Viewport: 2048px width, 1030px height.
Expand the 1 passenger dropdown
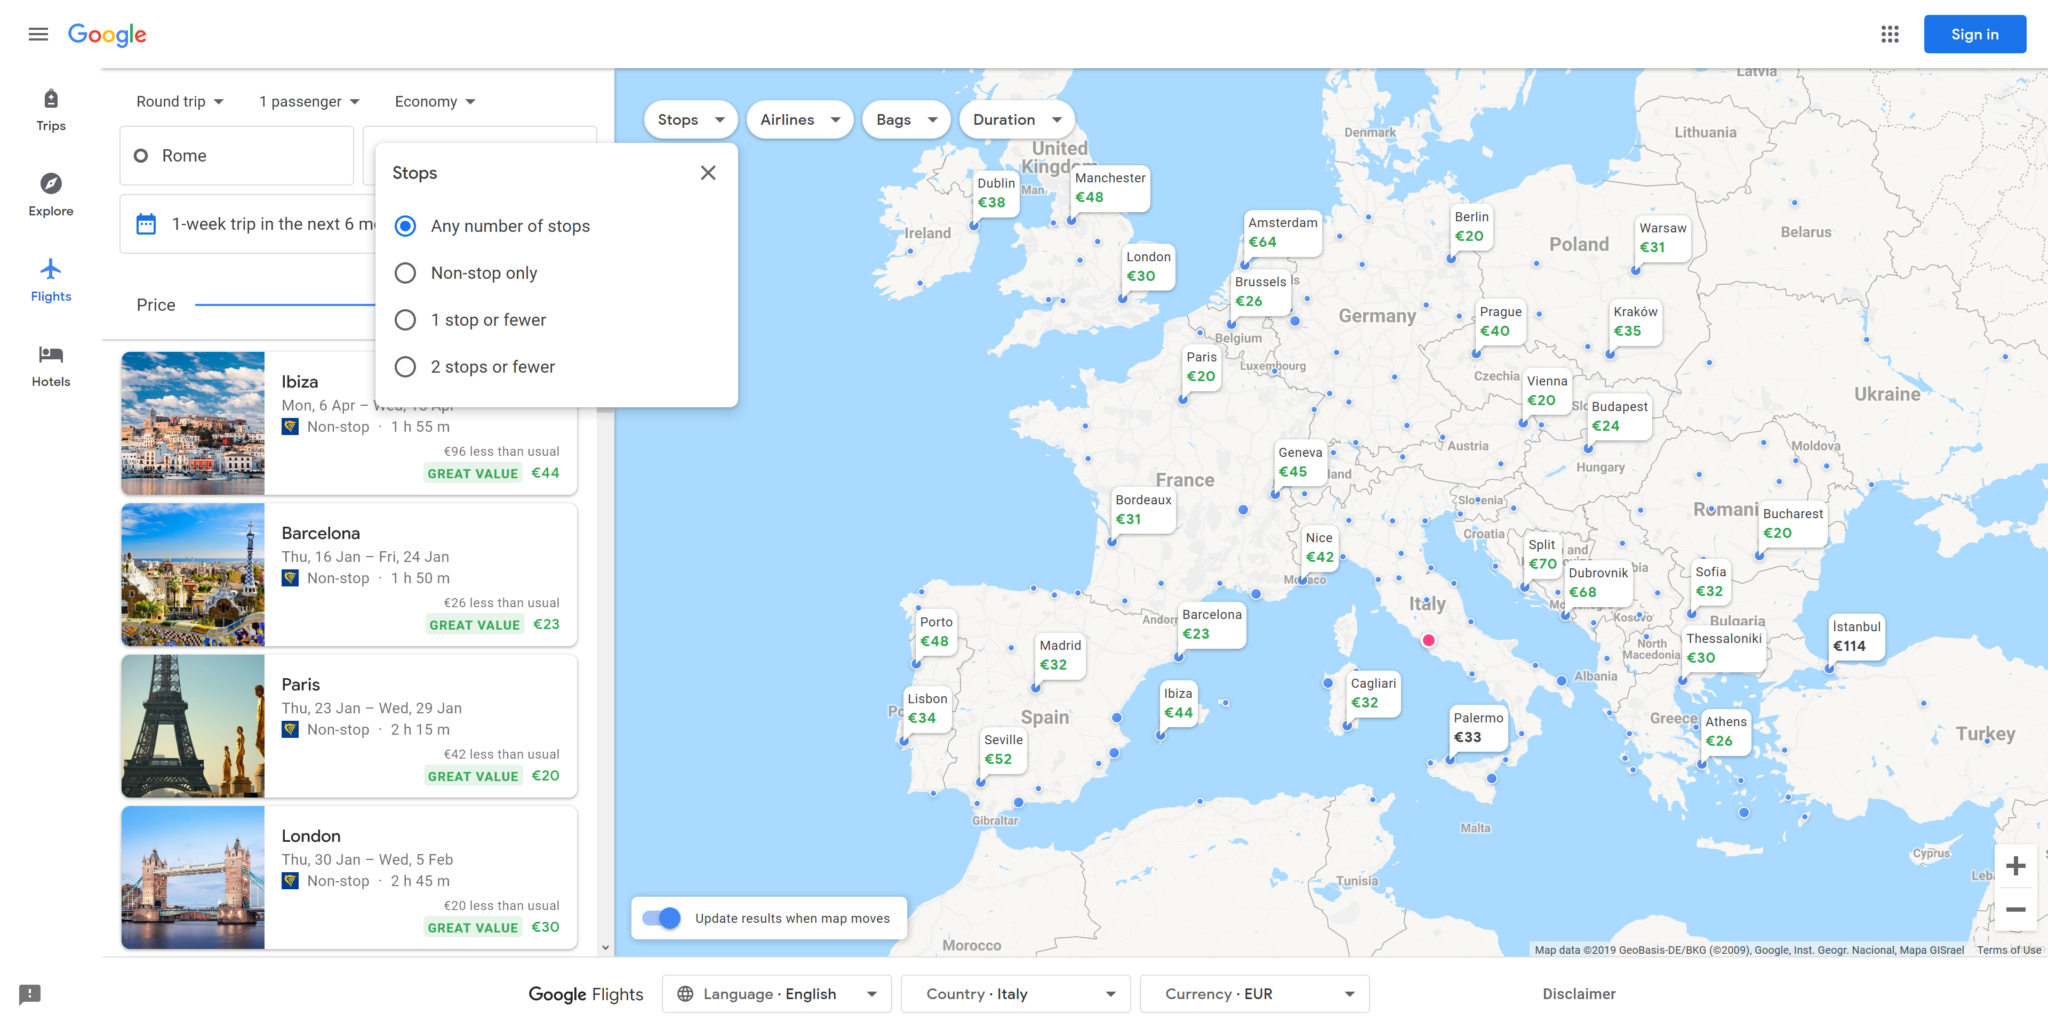[309, 102]
